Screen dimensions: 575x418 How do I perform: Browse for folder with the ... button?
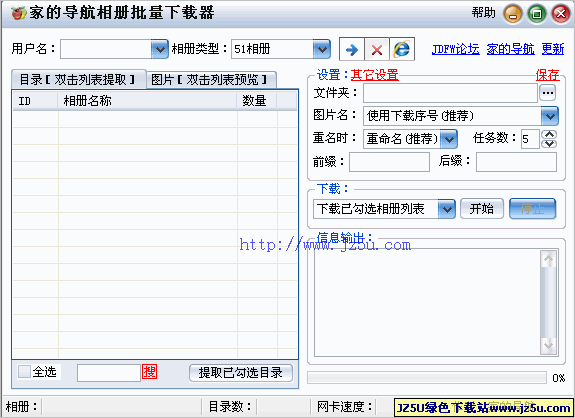click(x=547, y=93)
